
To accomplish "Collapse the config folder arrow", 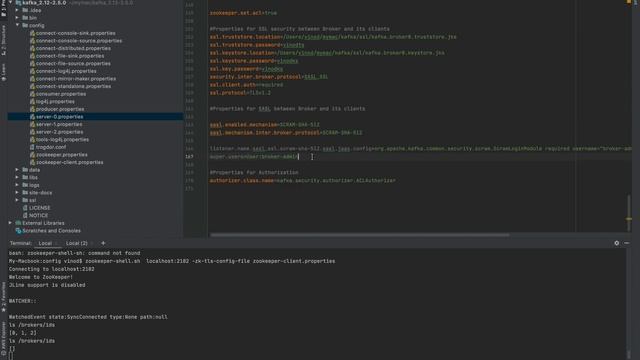I will (18, 25).
